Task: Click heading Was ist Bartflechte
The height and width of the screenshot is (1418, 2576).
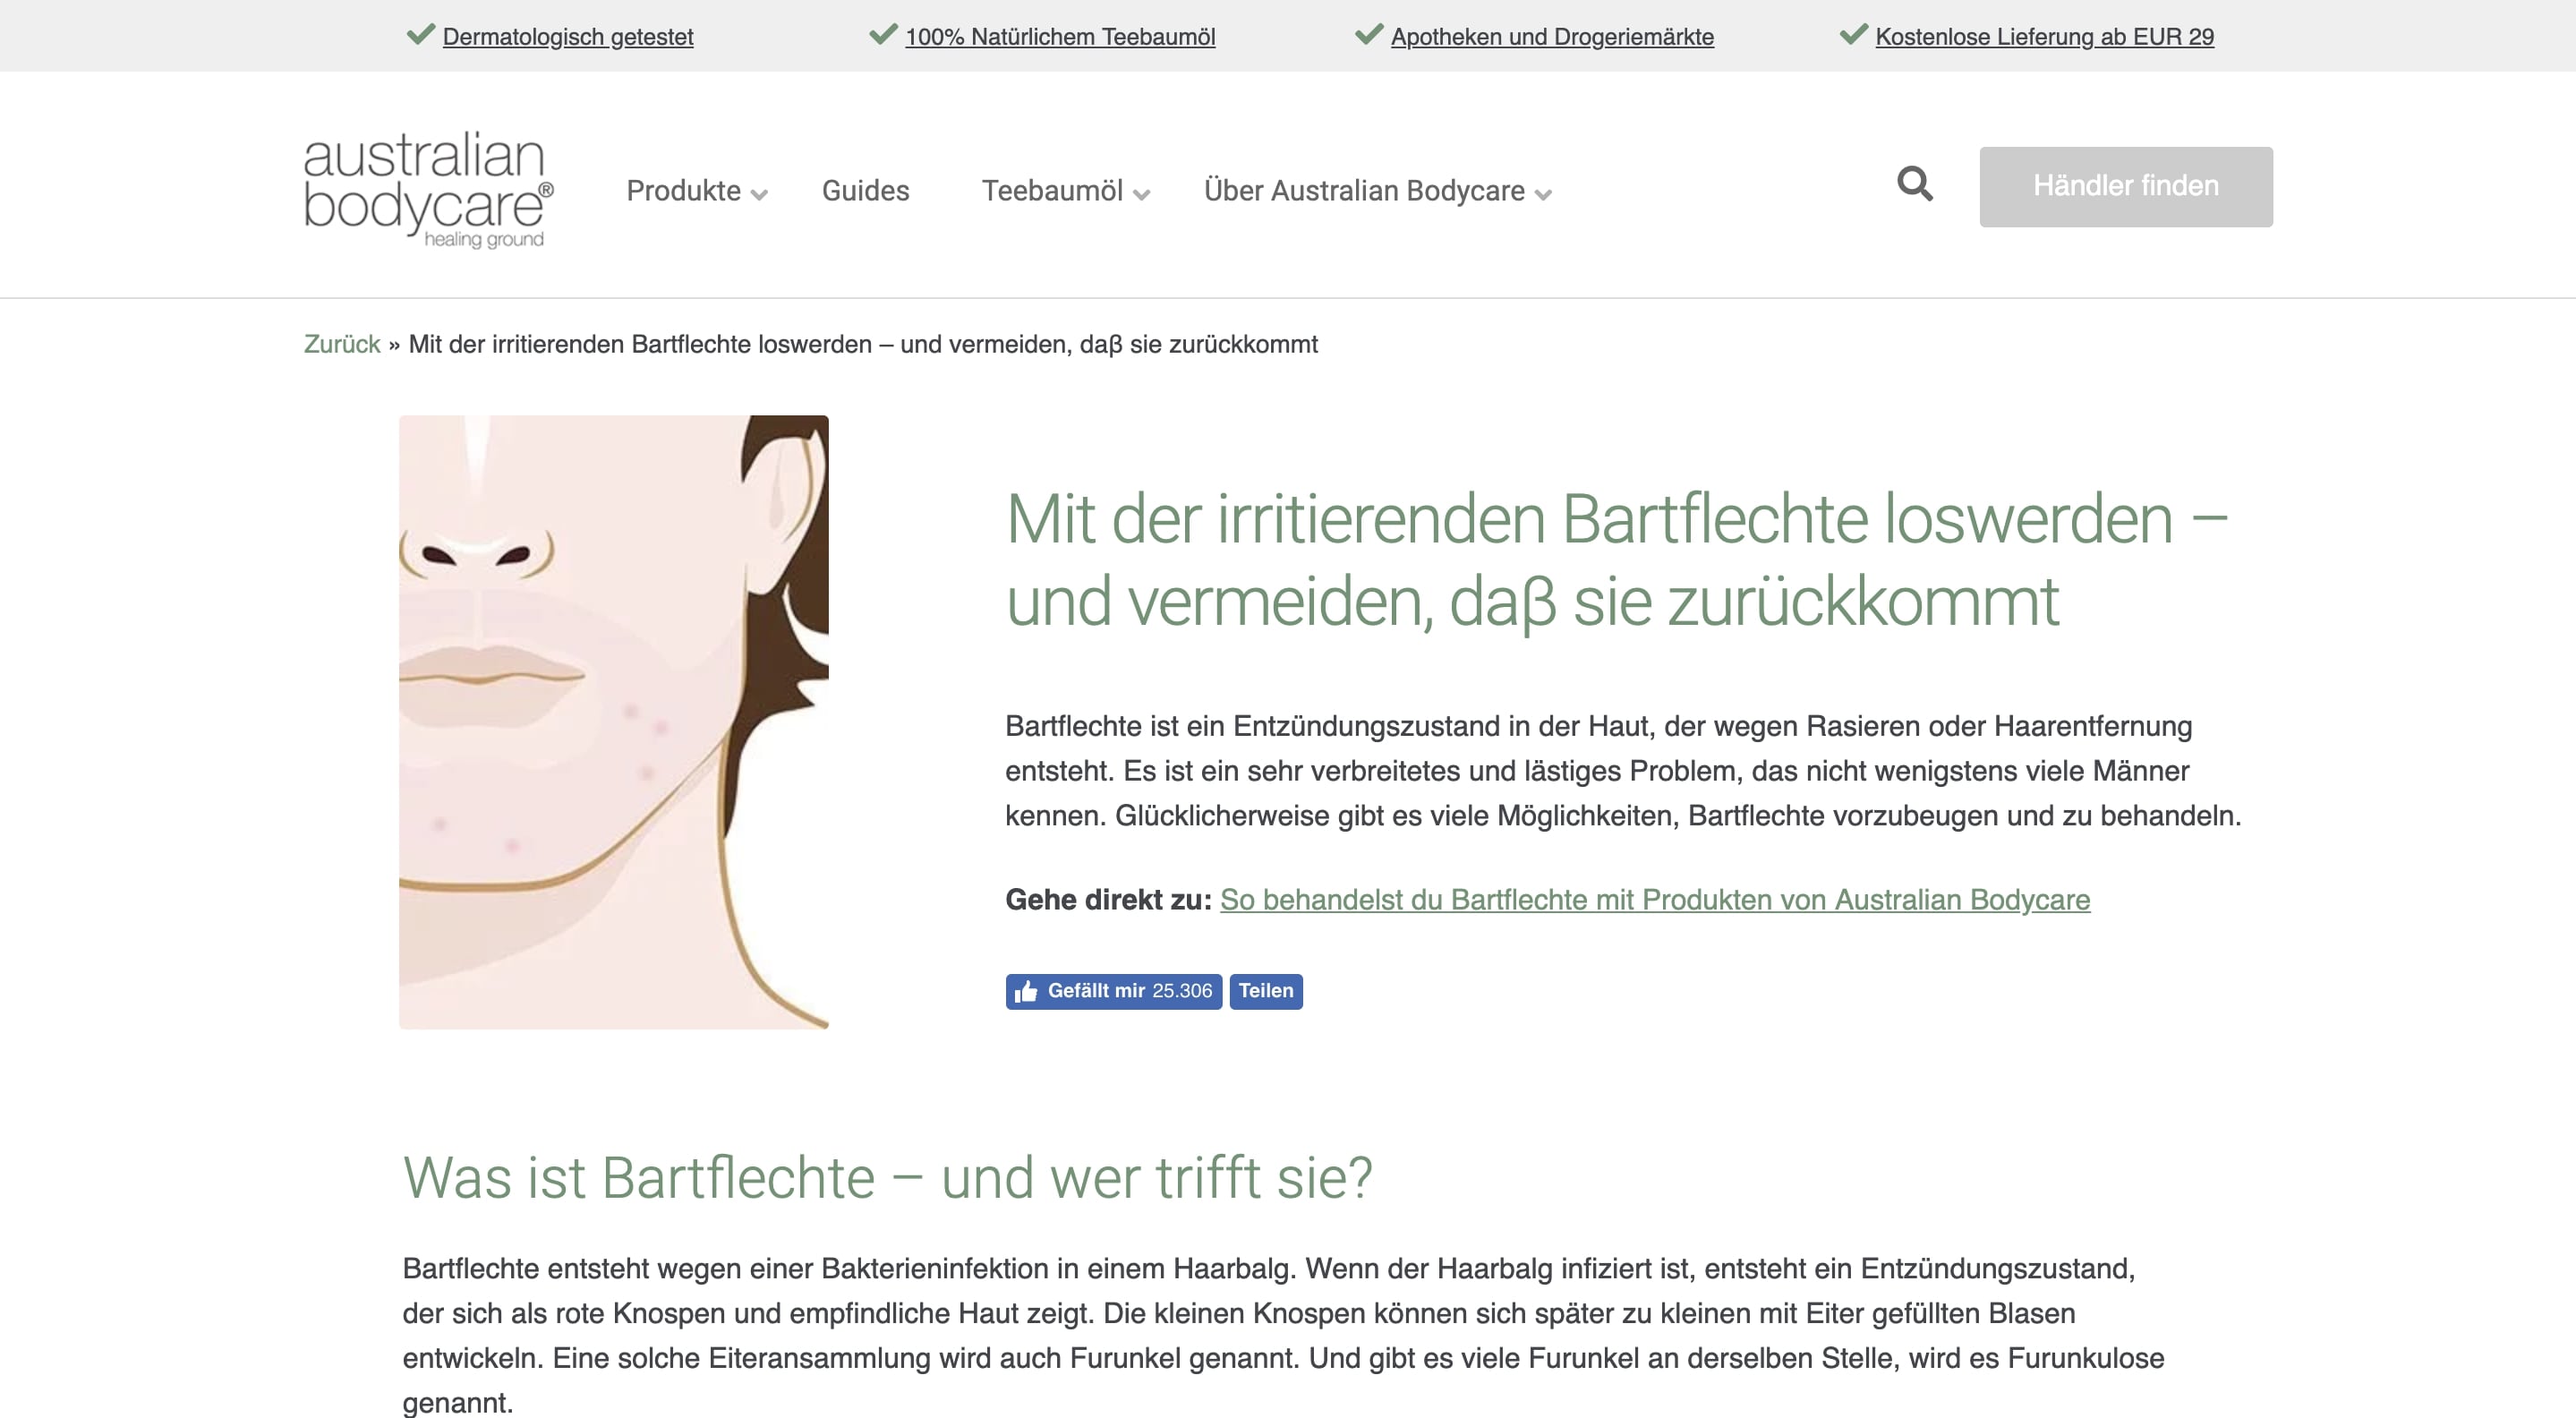Action: coord(887,1177)
